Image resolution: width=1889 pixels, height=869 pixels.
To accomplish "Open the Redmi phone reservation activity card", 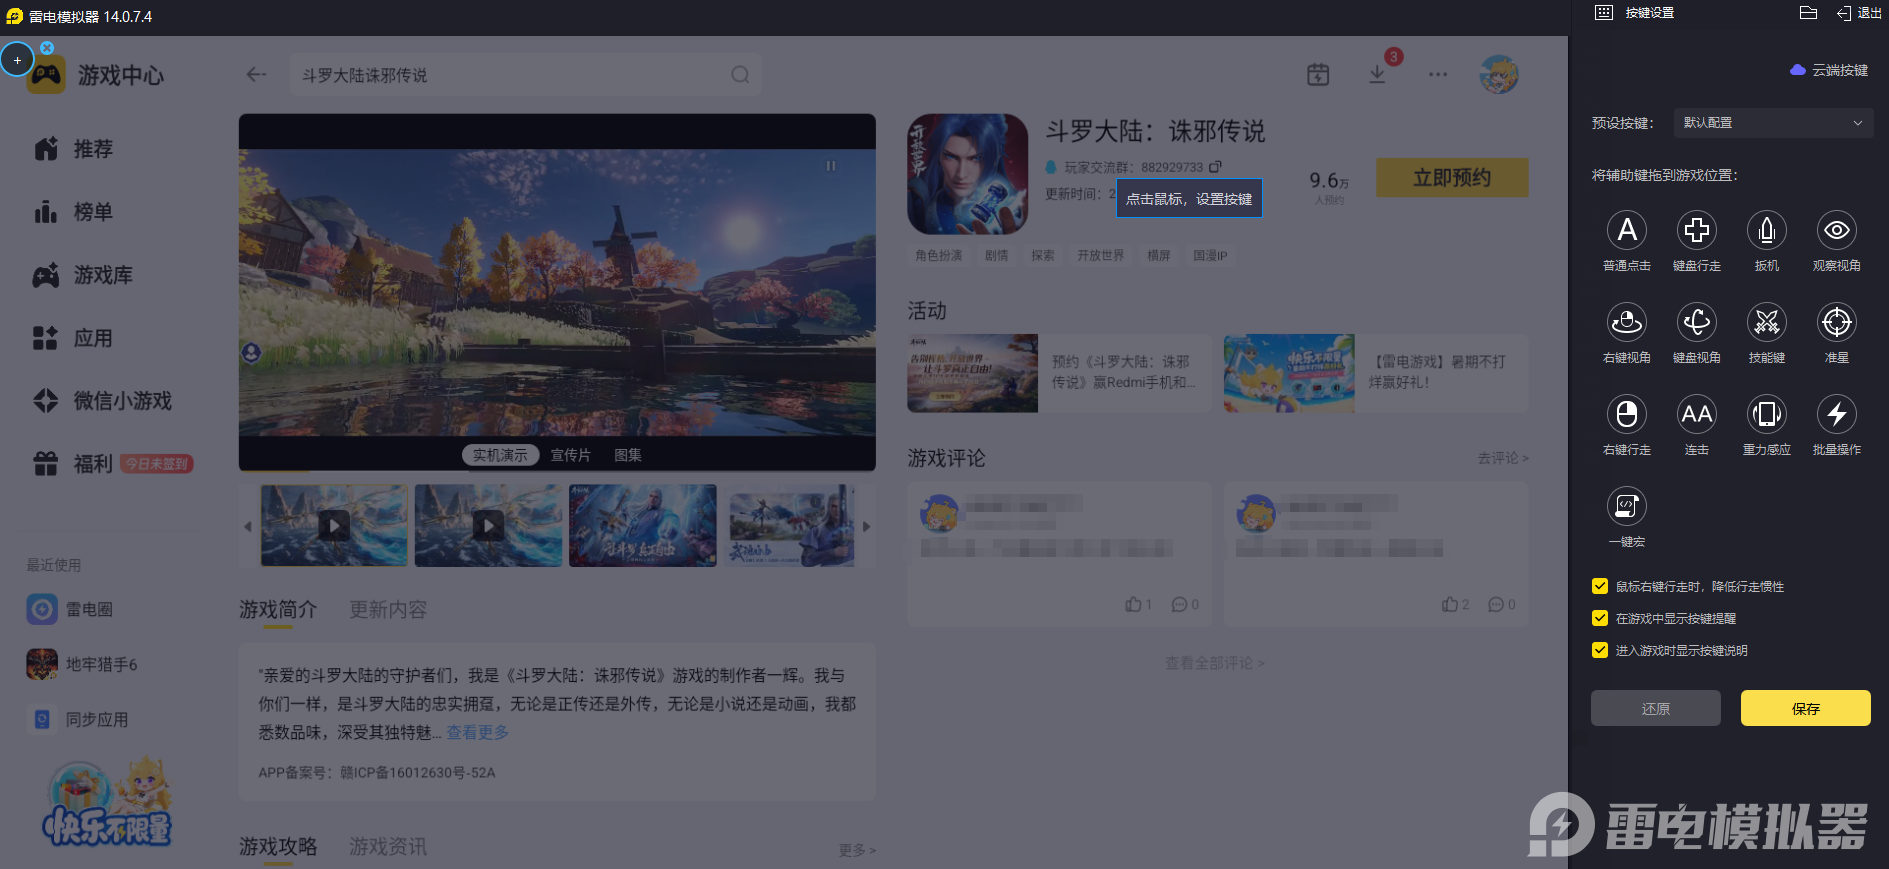I will point(1058,373).
